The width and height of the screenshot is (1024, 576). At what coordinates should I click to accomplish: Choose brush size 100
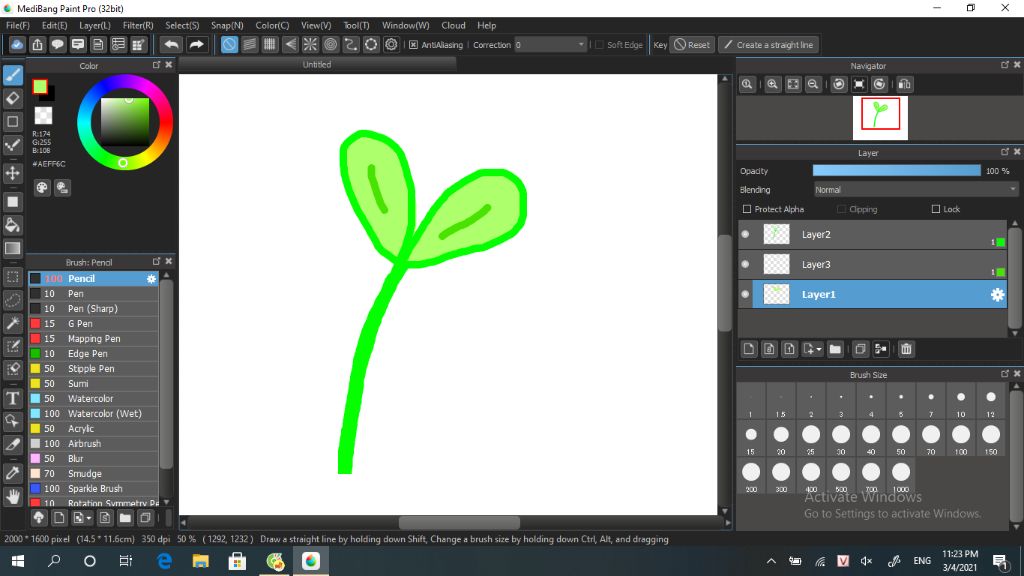pos(961,438)
